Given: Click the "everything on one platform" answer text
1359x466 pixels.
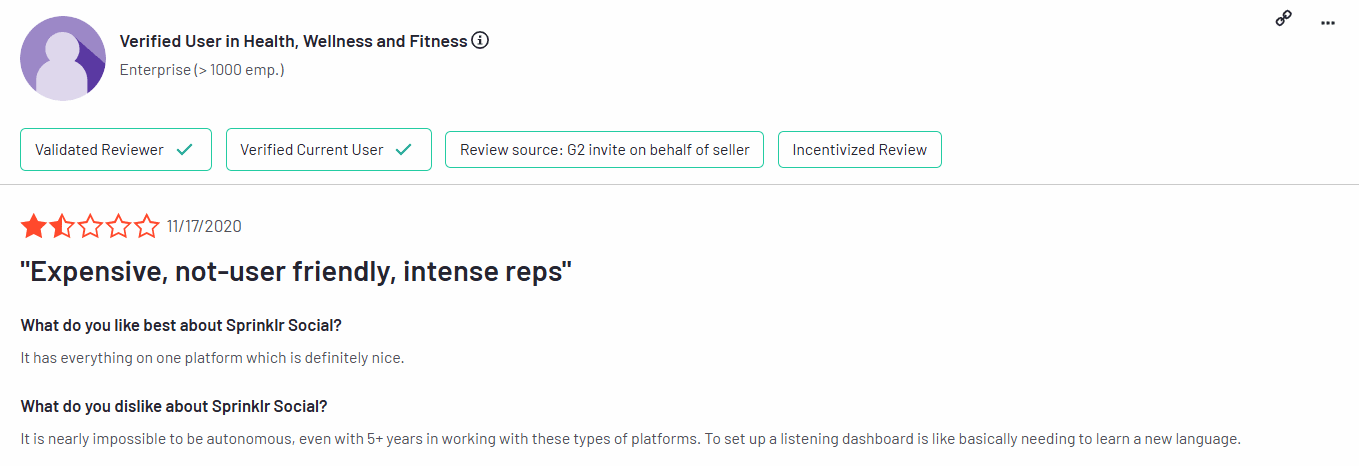Looking at the screenshot, I should click(x=212, y=357).
